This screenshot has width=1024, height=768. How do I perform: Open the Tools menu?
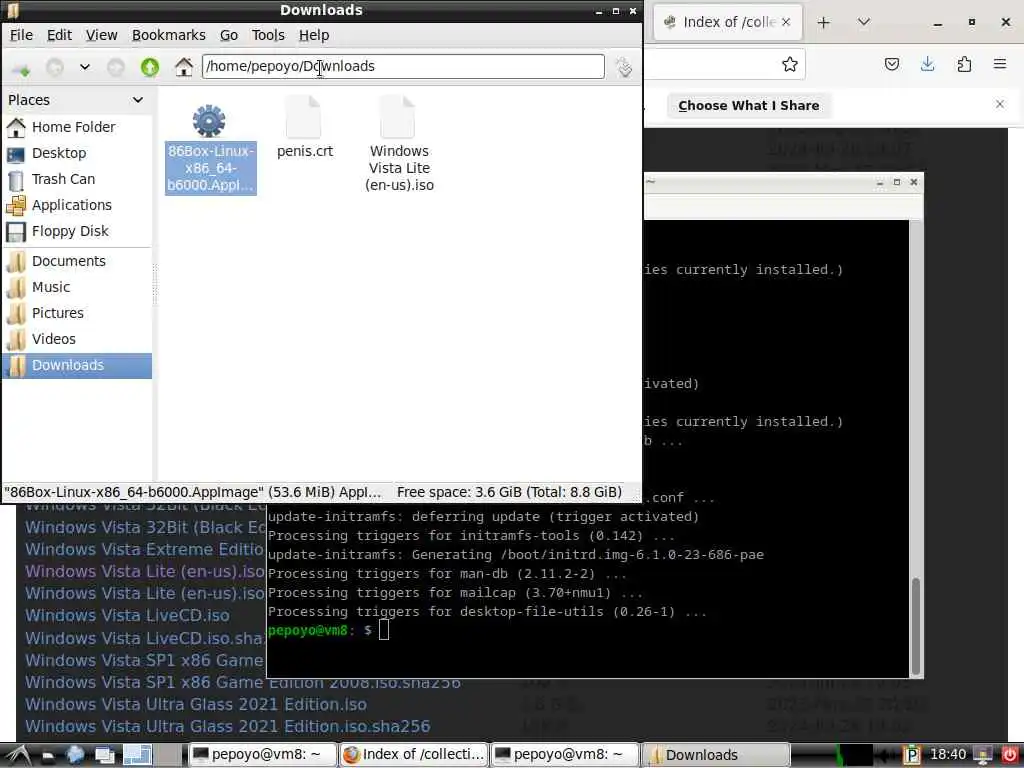(x=268, y=35)
